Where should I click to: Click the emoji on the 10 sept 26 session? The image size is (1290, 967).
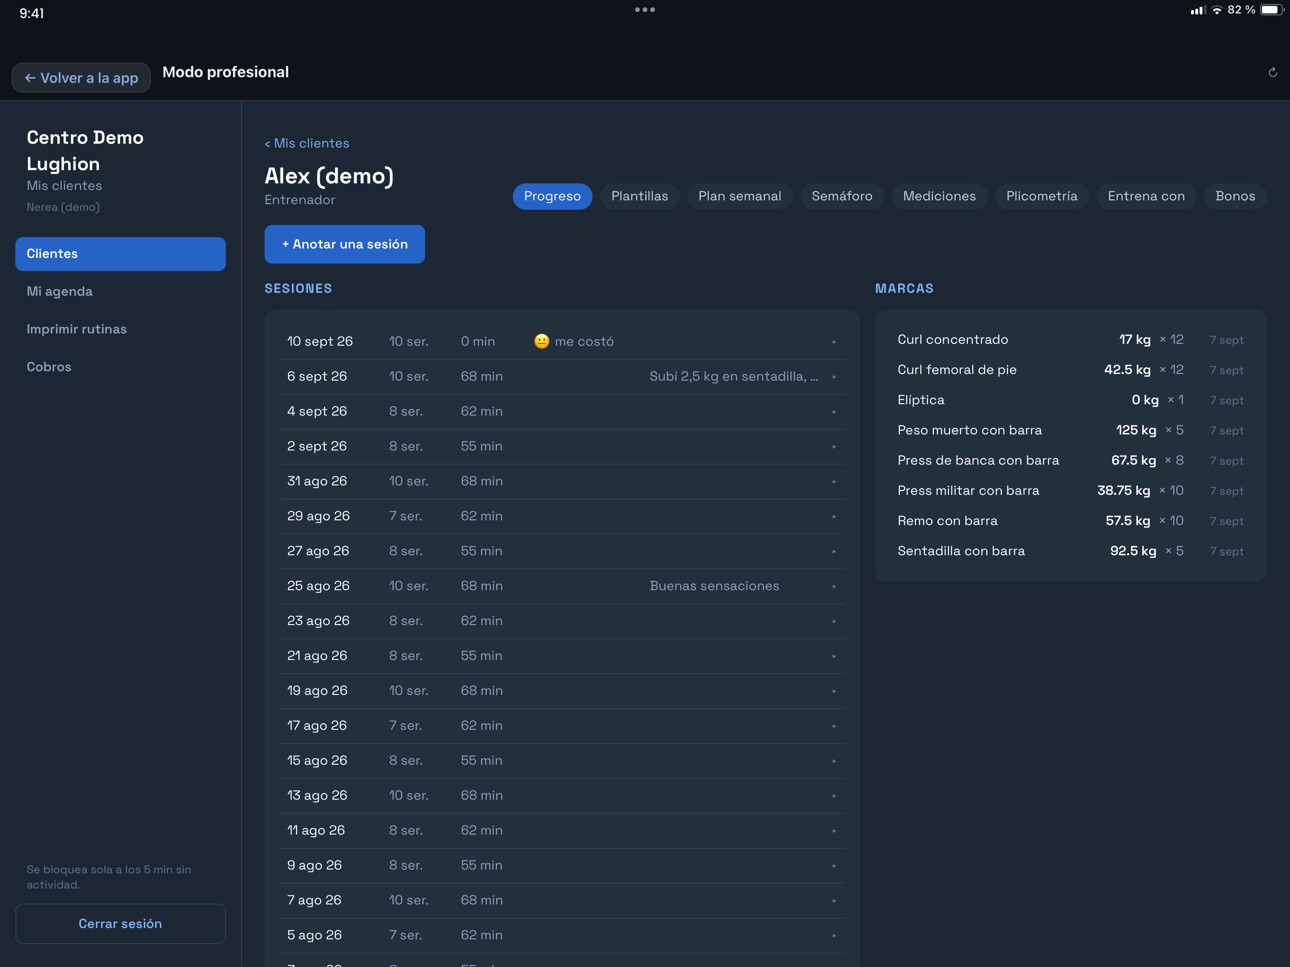(x=542, y=341)
